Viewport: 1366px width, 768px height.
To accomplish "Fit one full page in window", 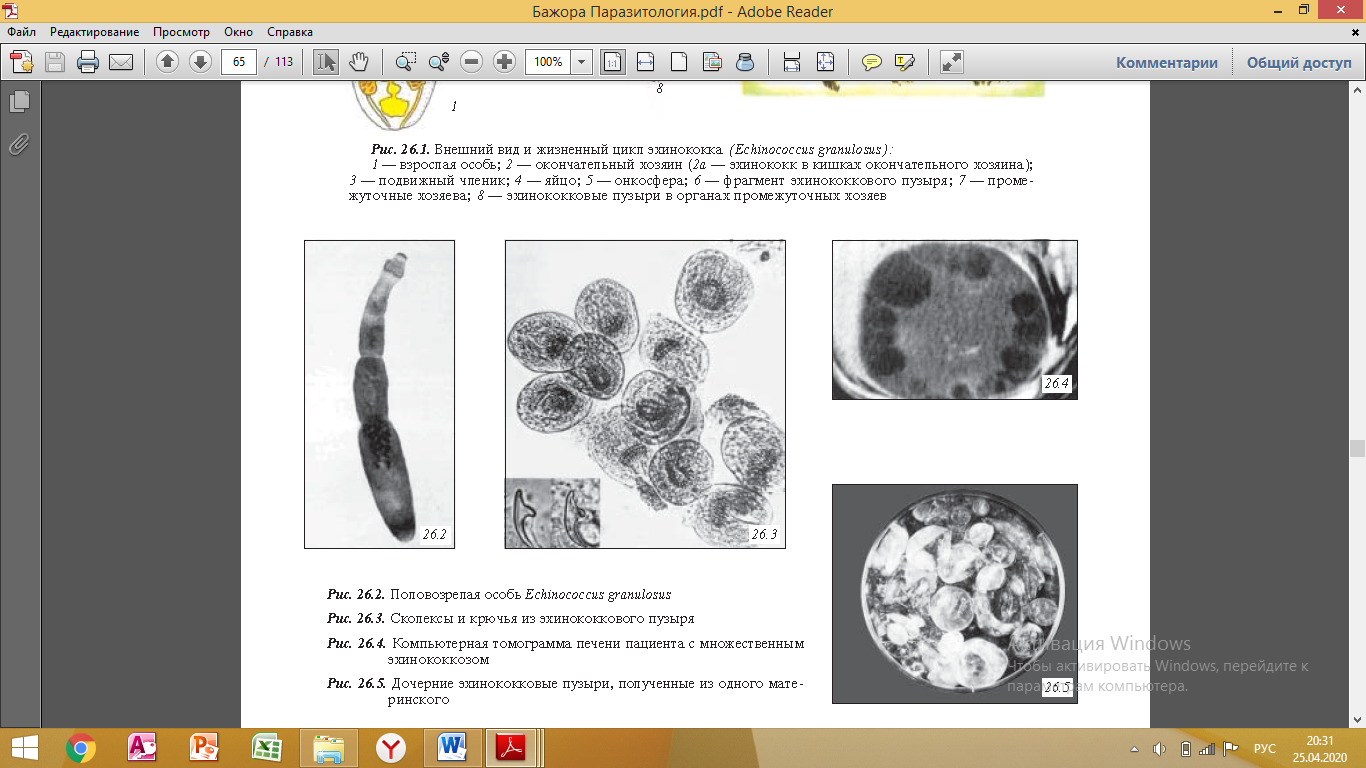I will [678, 62].
